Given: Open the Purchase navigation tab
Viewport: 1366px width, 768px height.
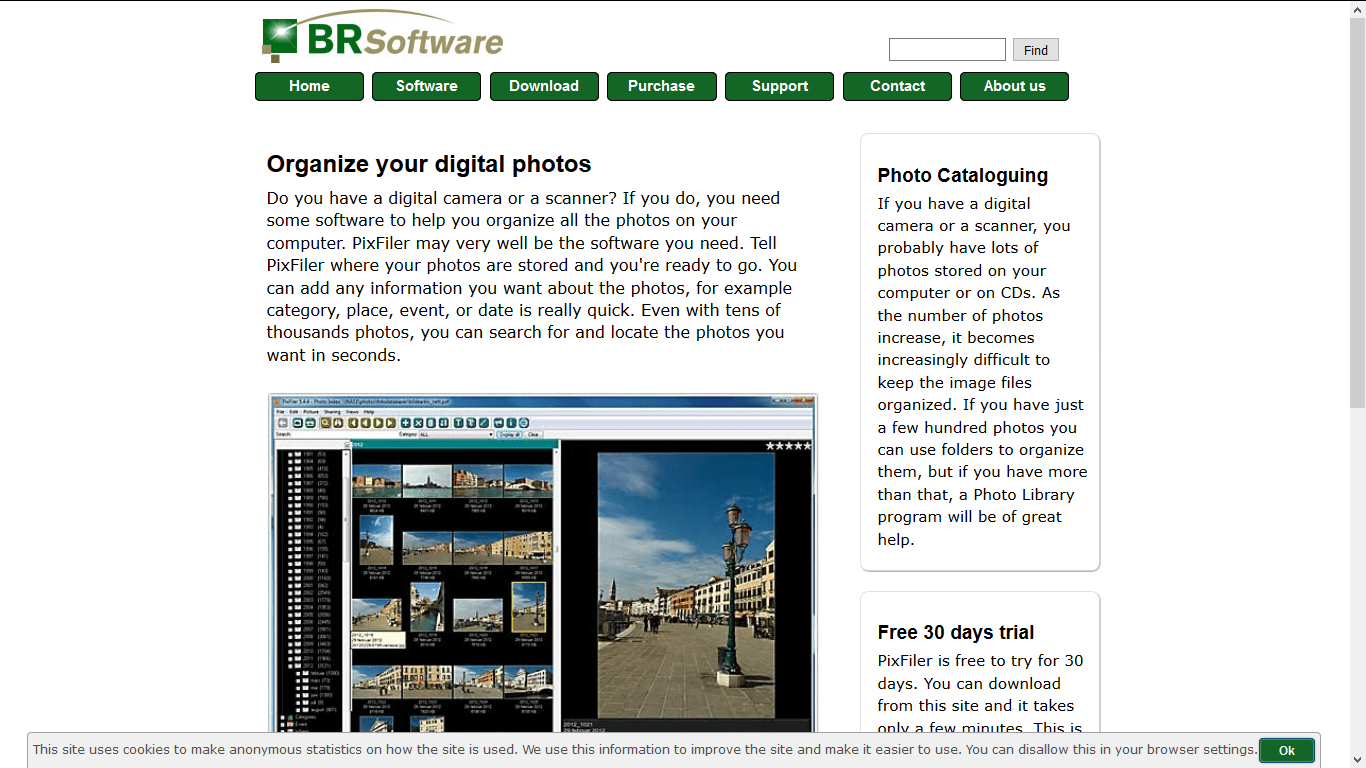Looking at the screenshot, I should (x=661, y=86).
